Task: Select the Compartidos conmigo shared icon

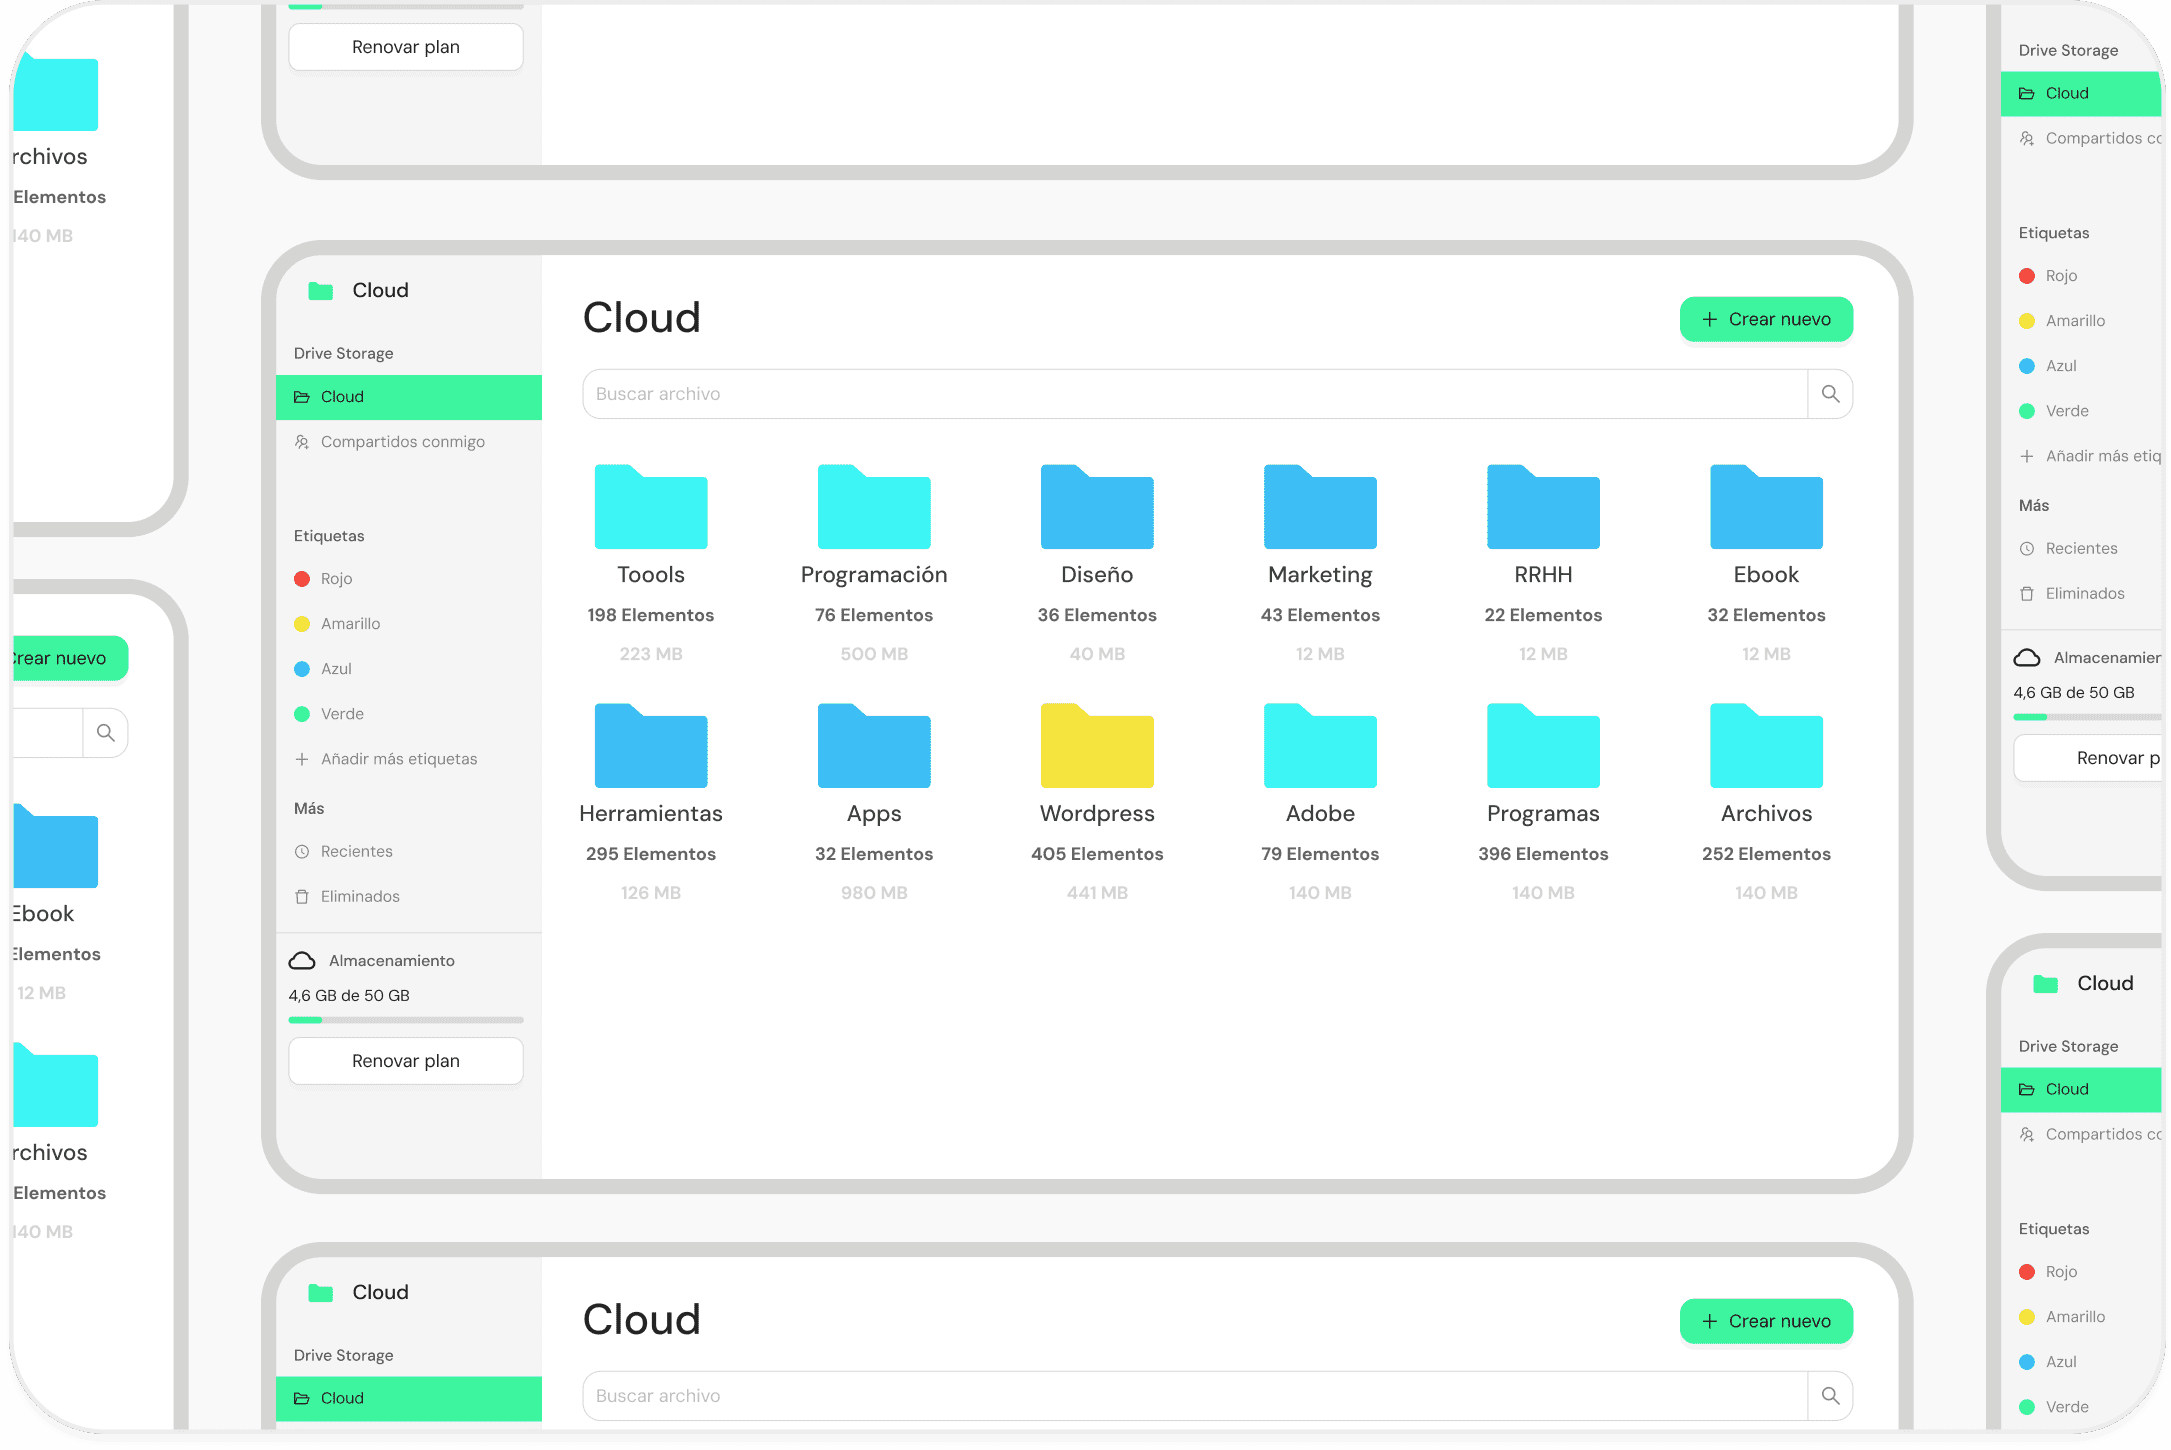Action: tap(303, 441)
